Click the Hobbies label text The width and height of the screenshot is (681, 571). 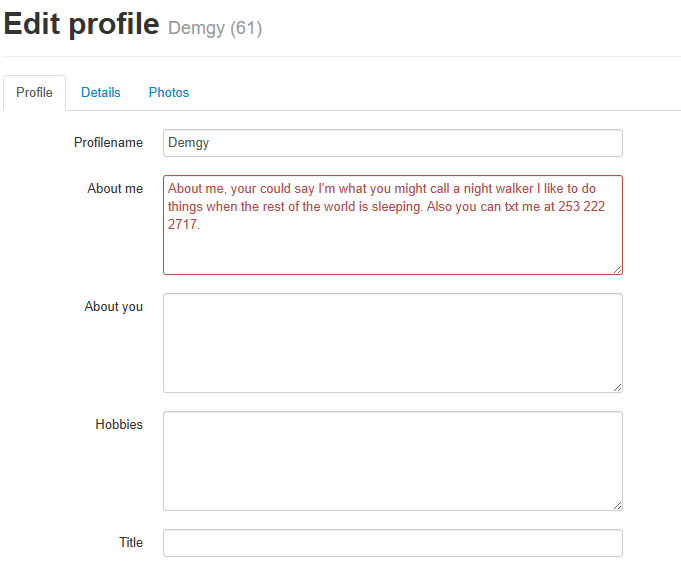point(119,424)
